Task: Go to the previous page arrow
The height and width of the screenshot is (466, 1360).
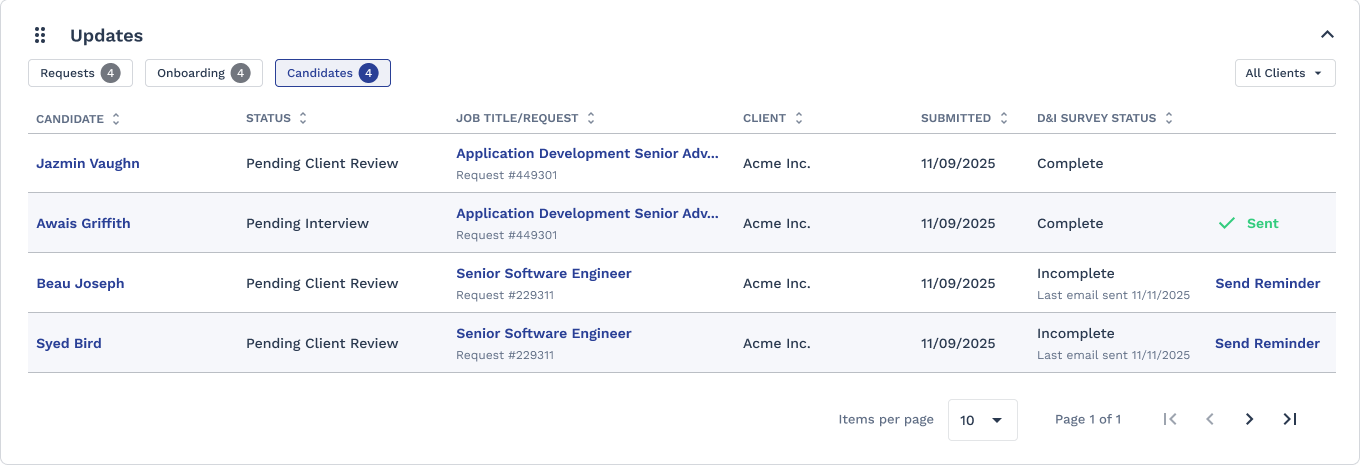Action: coord(1210,419)
